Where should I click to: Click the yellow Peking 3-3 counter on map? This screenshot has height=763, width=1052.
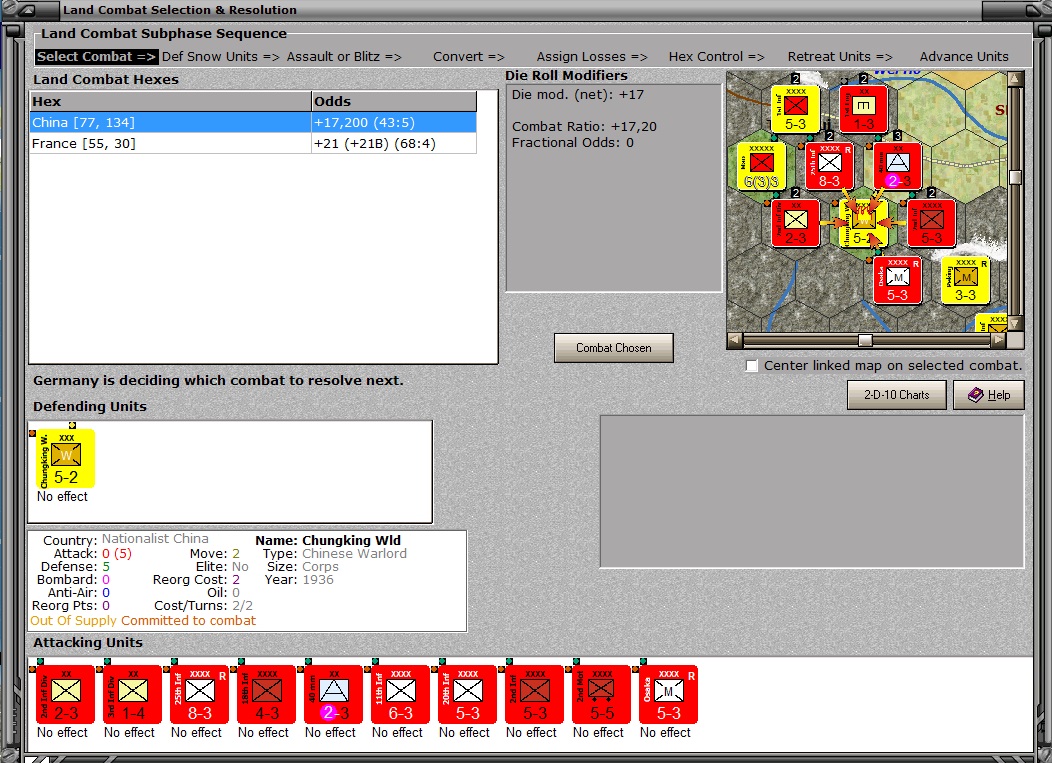coord(966,280)
